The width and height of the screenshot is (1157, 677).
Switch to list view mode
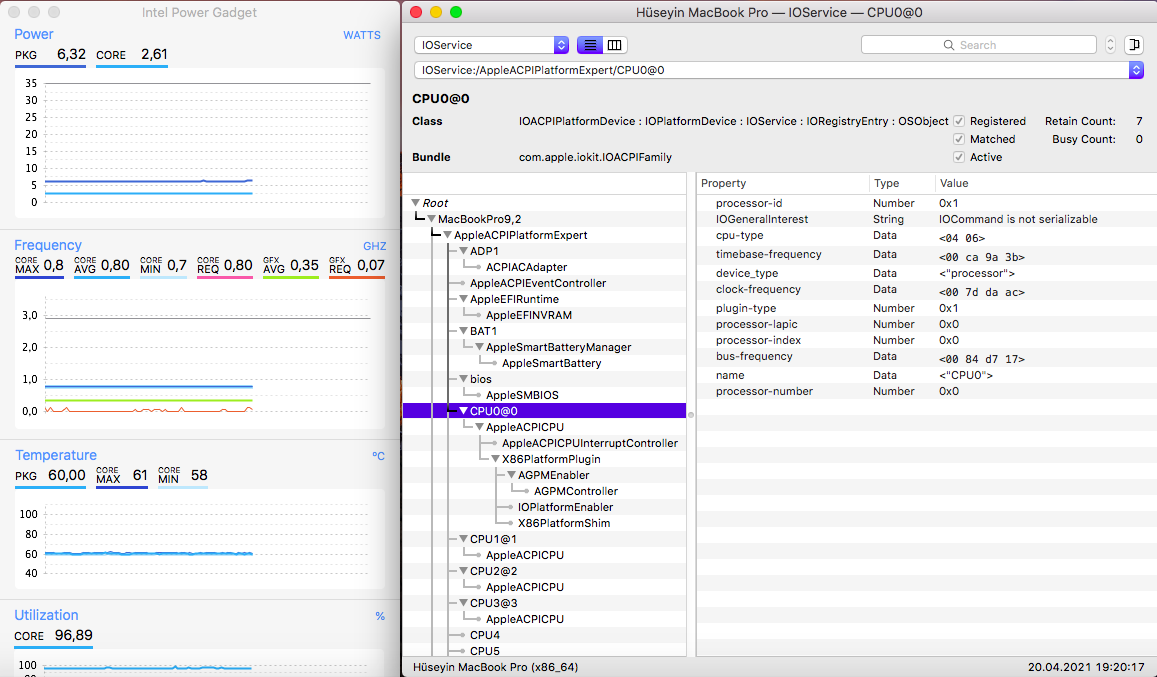click(590, 45)
